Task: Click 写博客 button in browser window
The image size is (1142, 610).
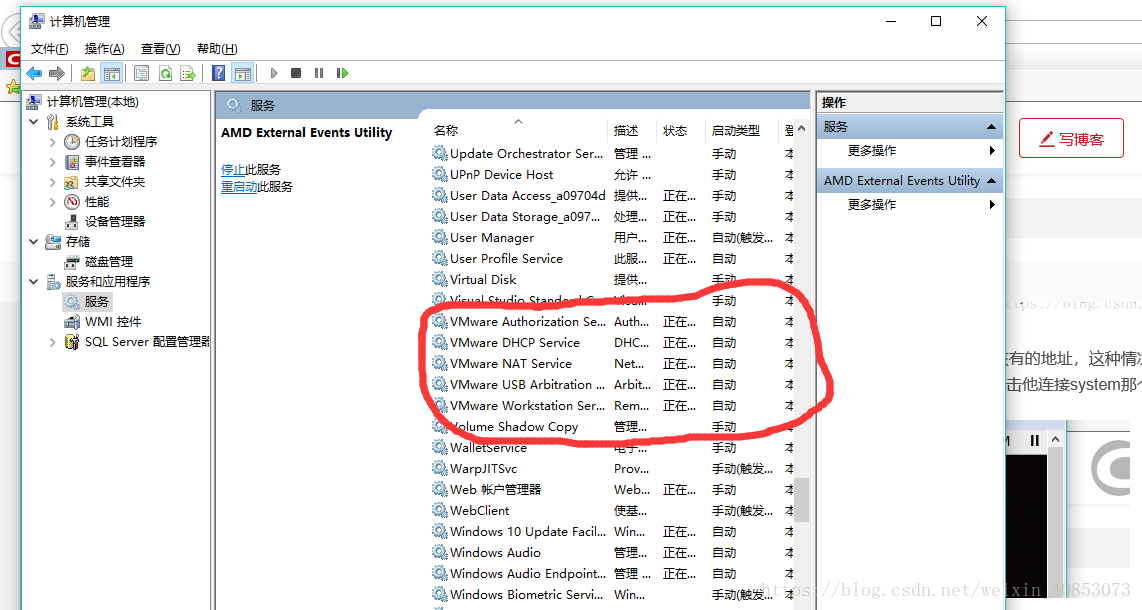Action: (x=1071, y=138)
